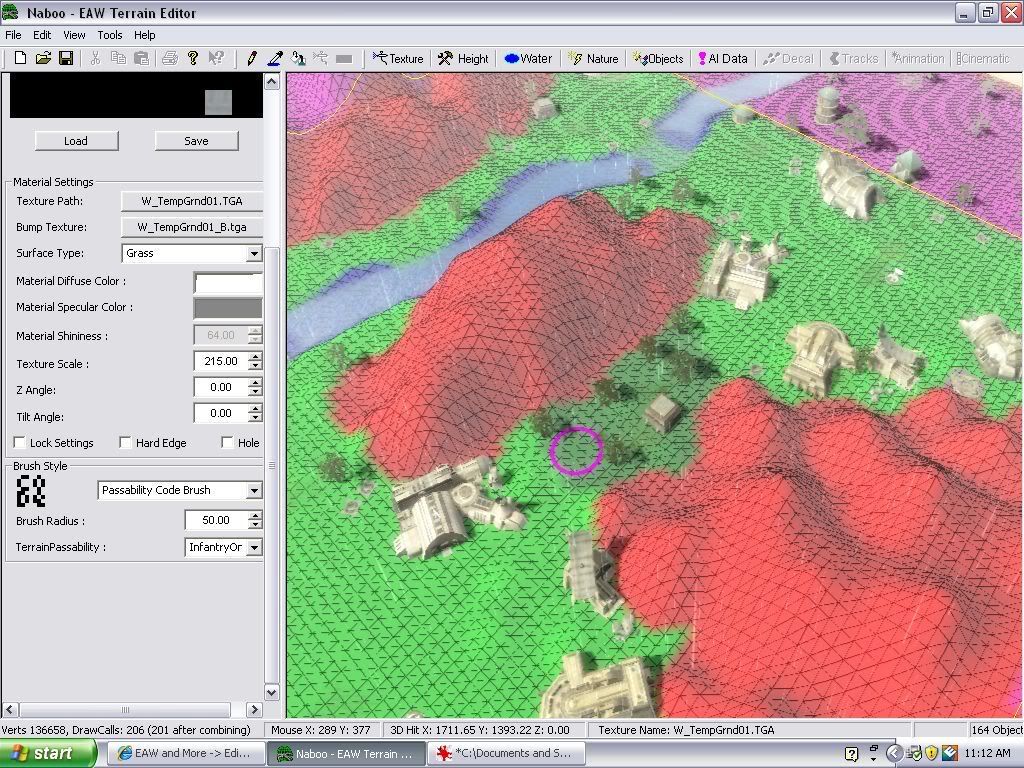This screenshot has width=1024, height=768.
Task: Switch to AI Data editing mode
Action: [723, 59]
